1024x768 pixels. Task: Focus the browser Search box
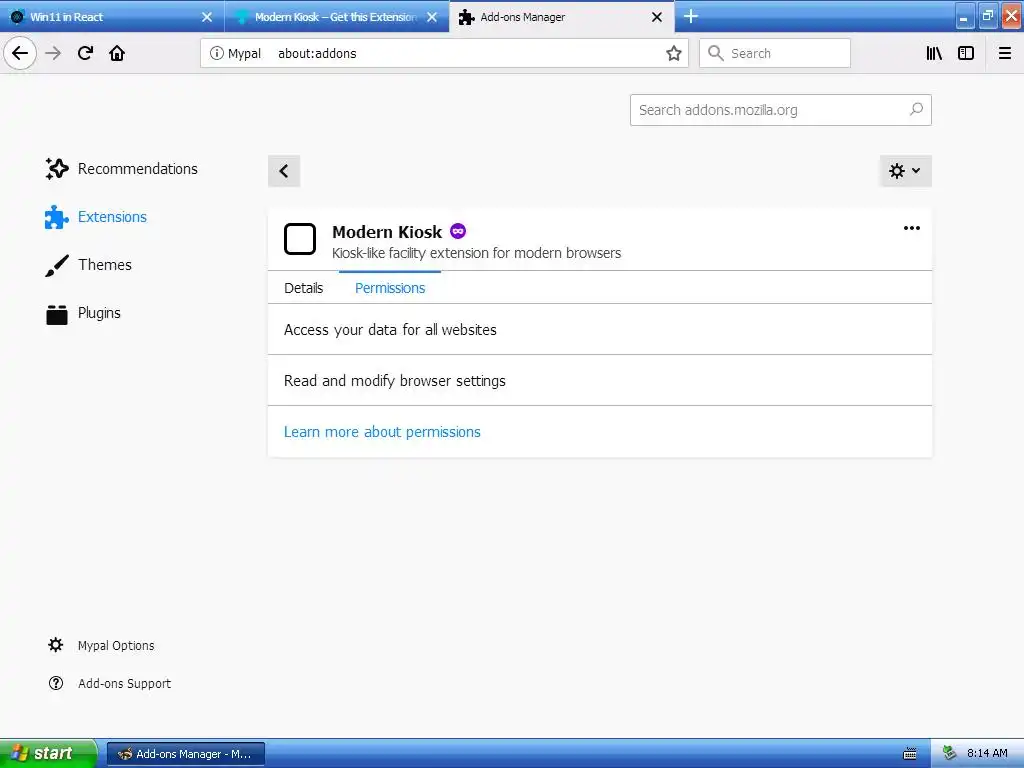pos(775,53)
